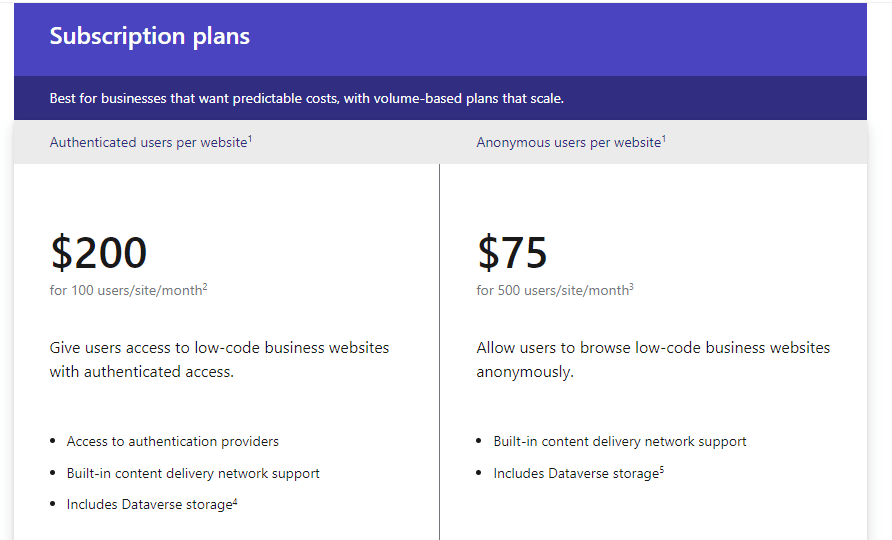Open footnote 3 after 500 users/site/month
Viewport: 892px width, 540px height.
(x=631, y=287)
